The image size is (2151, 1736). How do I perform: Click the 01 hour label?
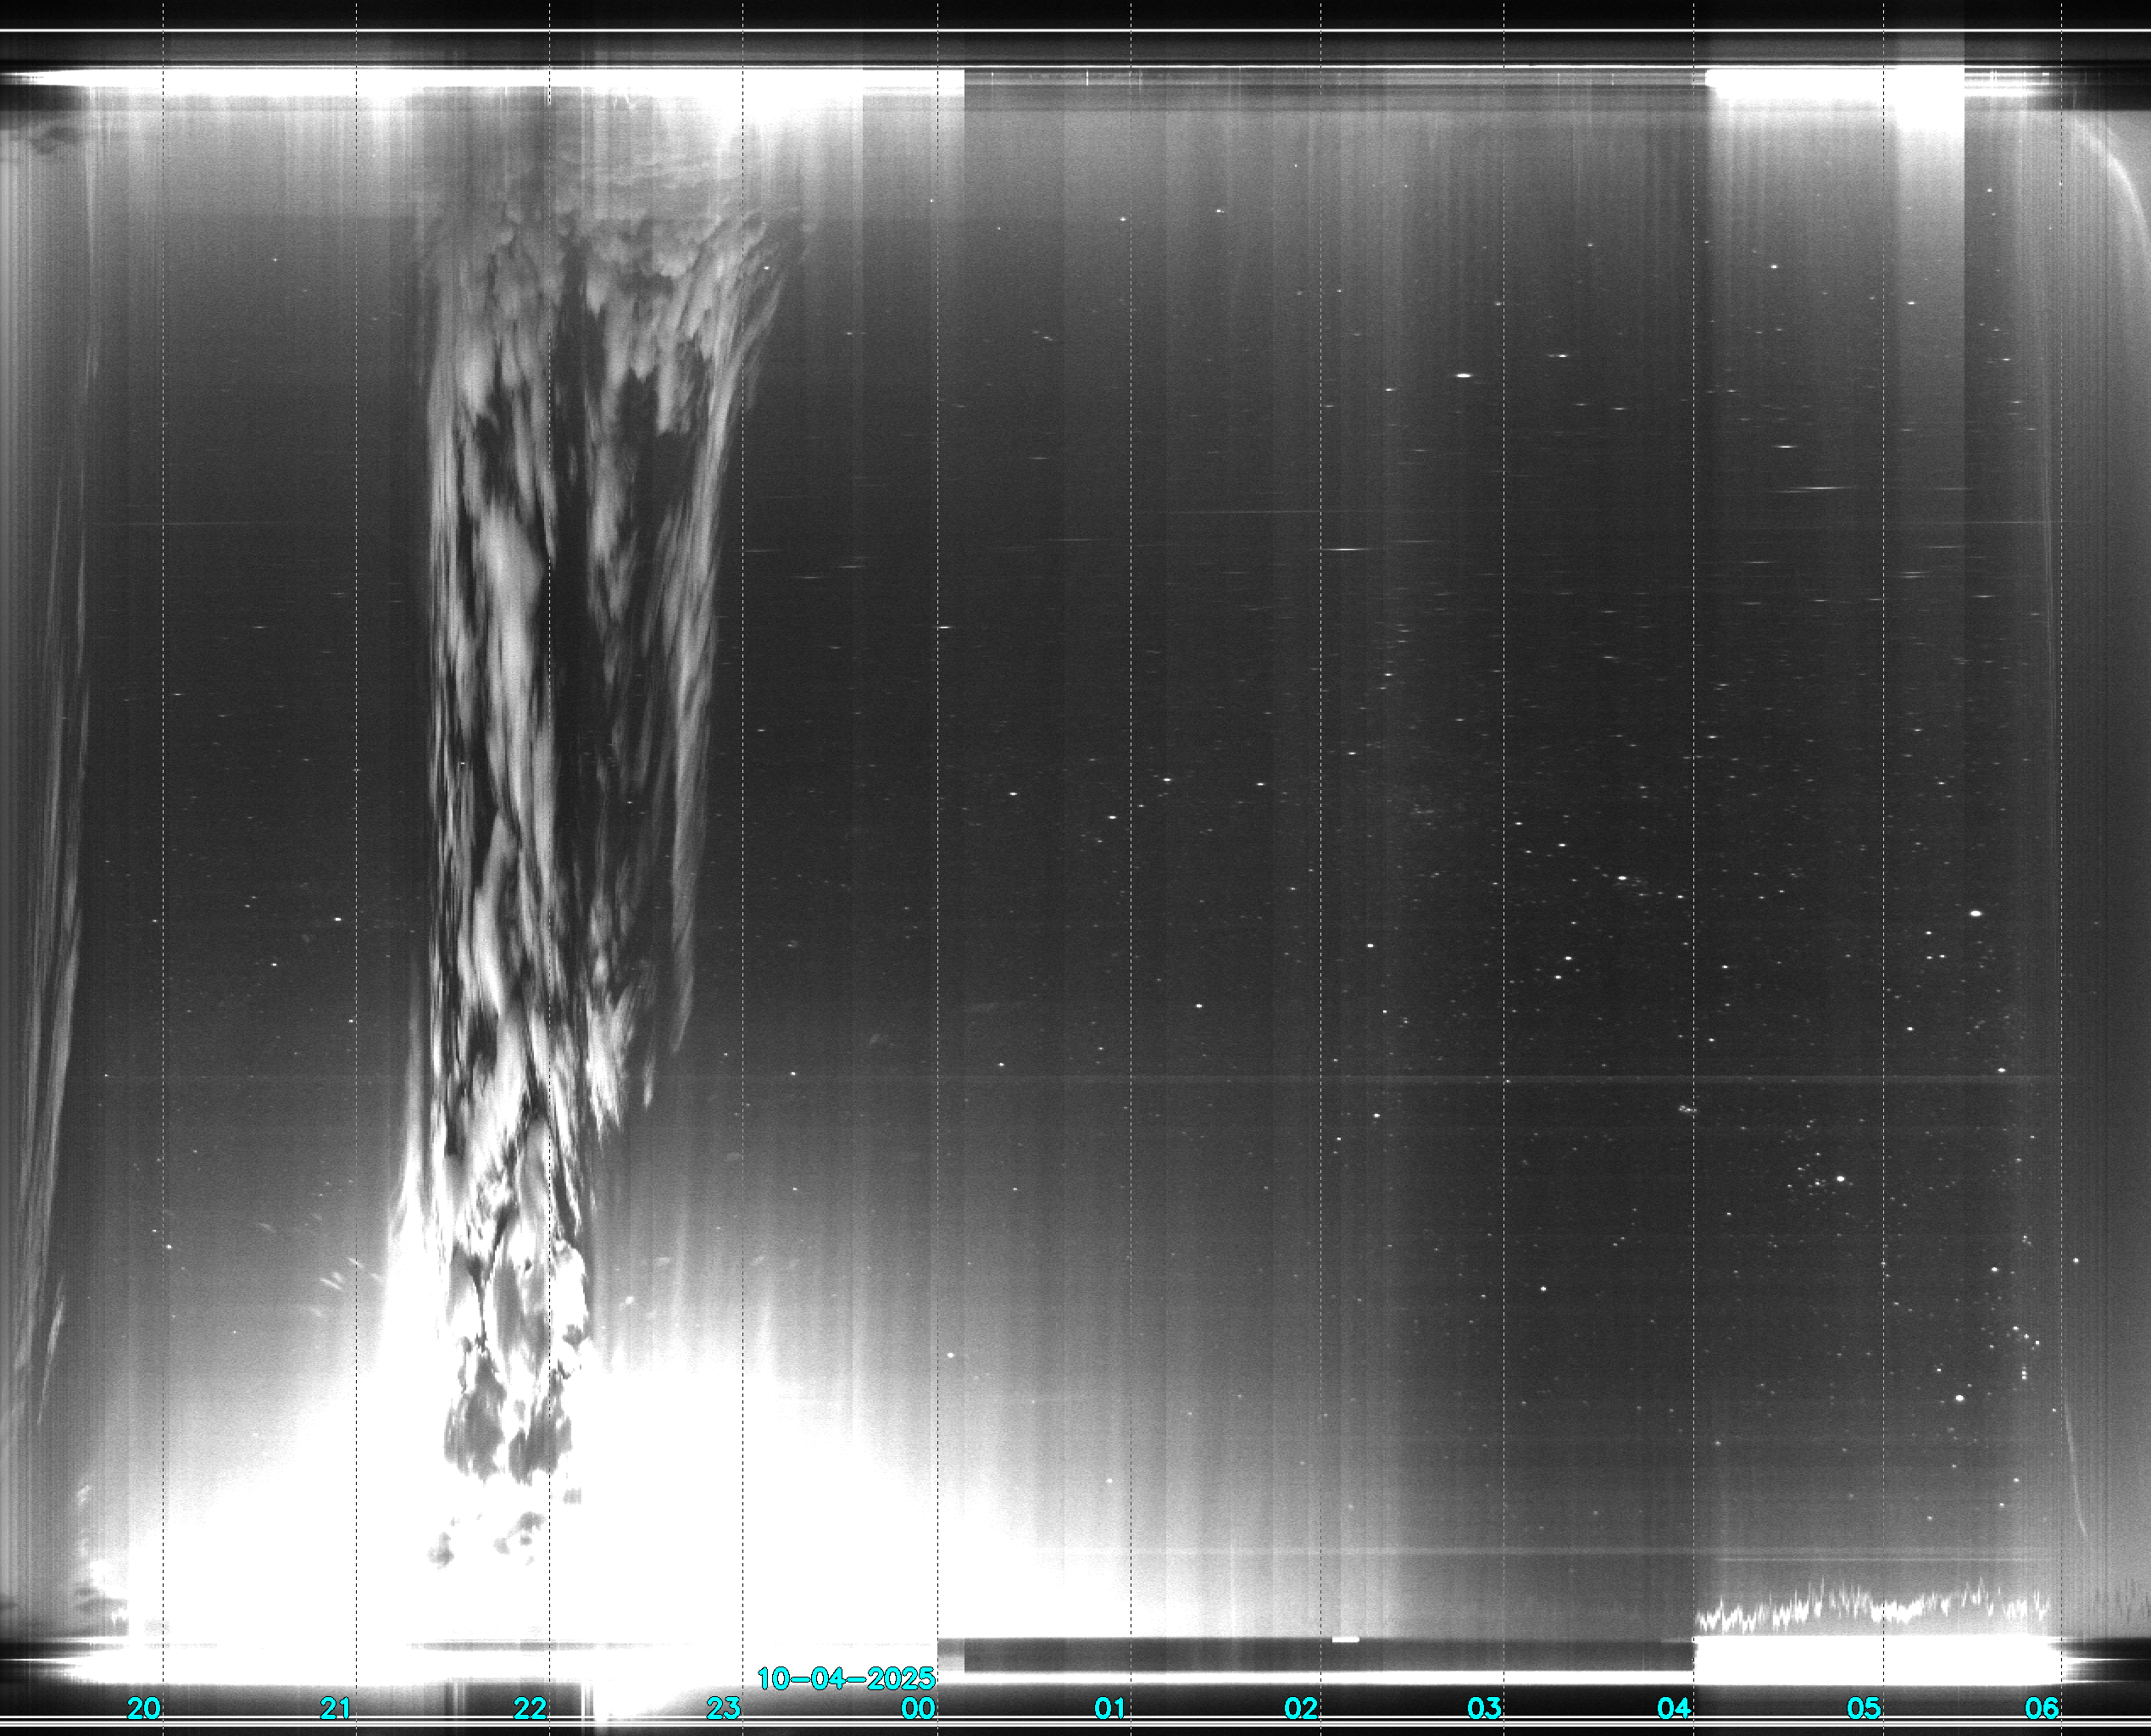[1109, 1708]
